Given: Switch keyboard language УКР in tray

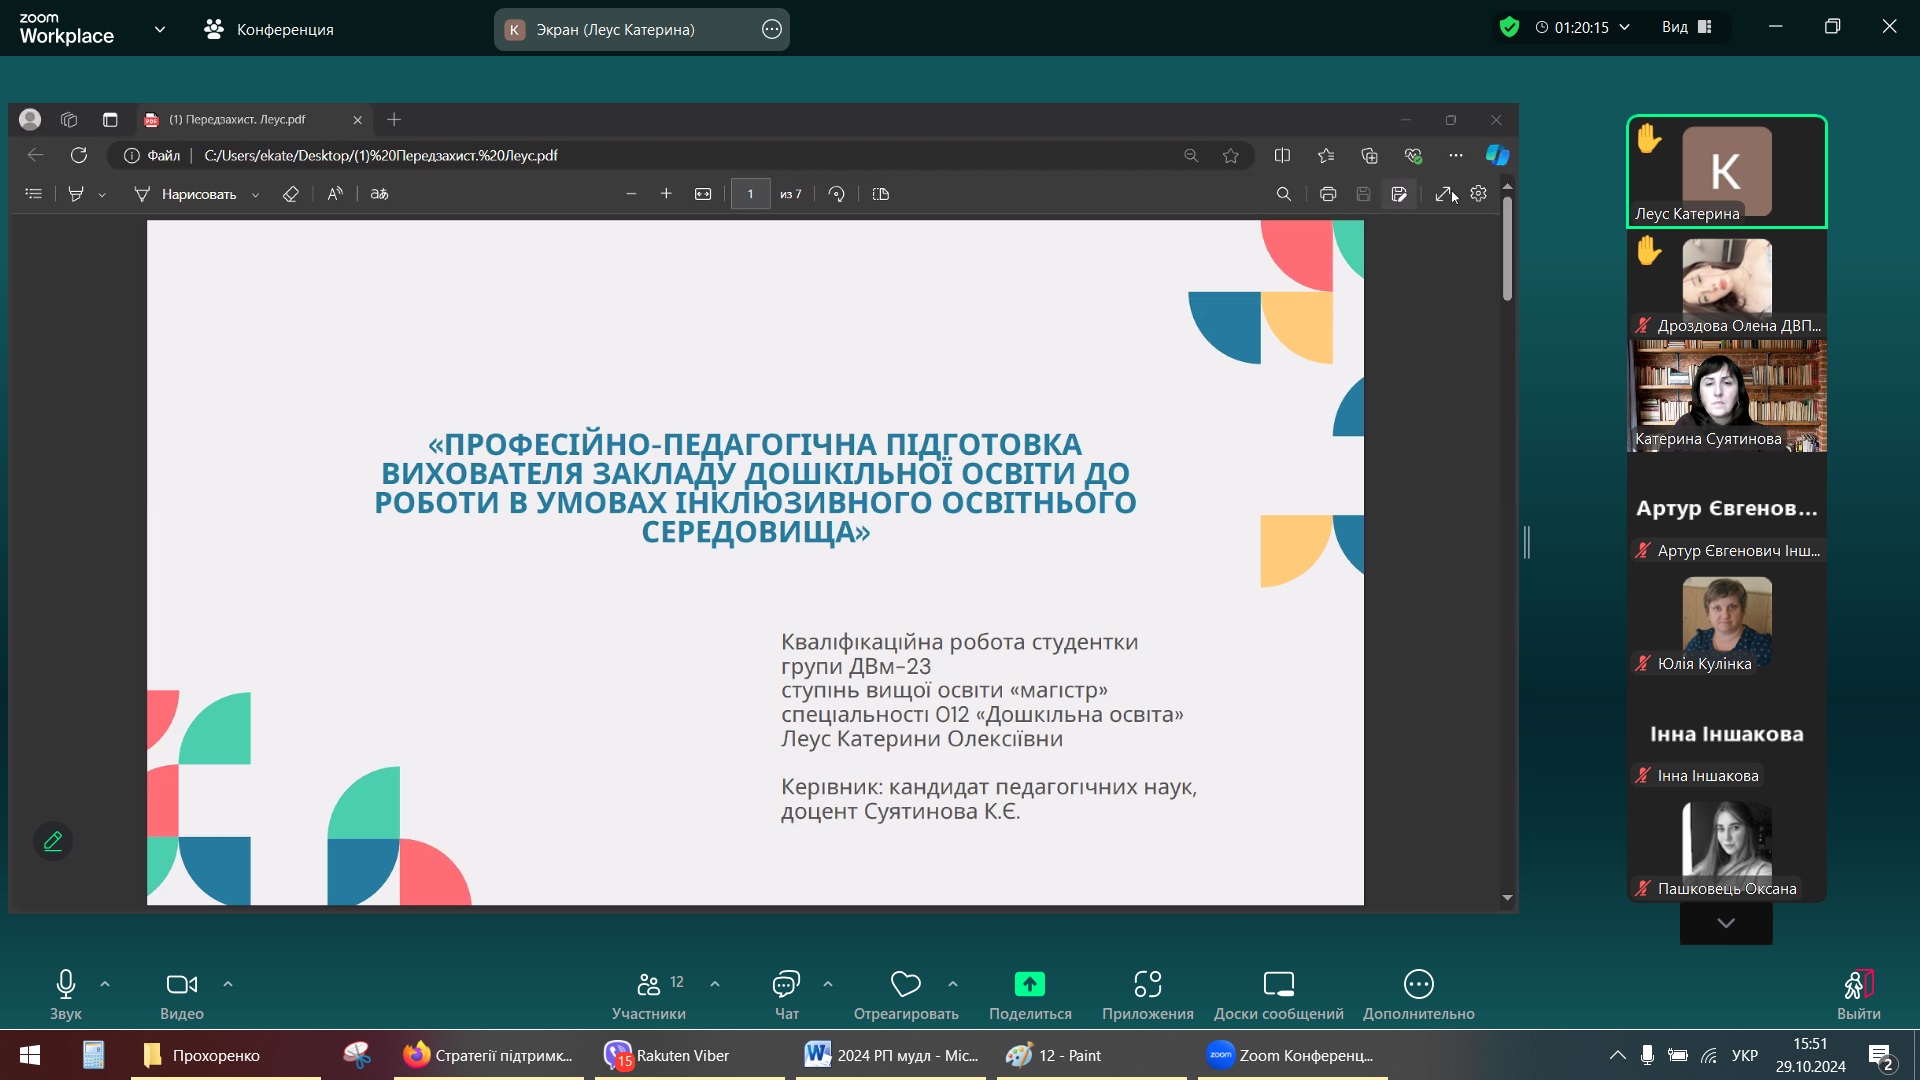Looking at the screenshot, I should [1745, 1055].
